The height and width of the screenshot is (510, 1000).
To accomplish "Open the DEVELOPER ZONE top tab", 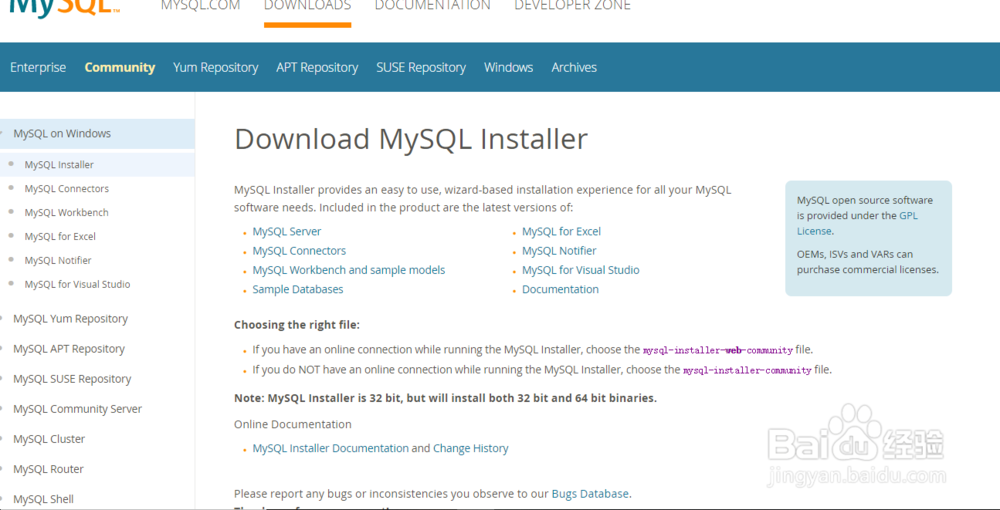I will pos(572,6).
